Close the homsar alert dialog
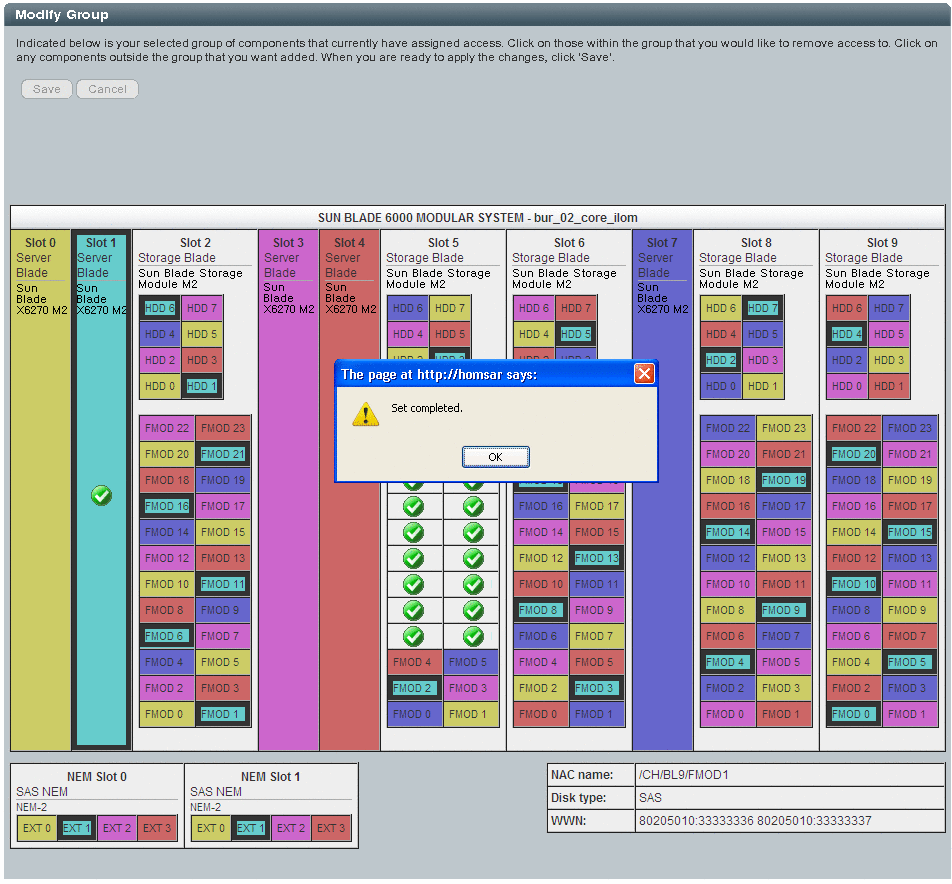Image resolution: width=952 pixels, height=884 pixels. 644,373
